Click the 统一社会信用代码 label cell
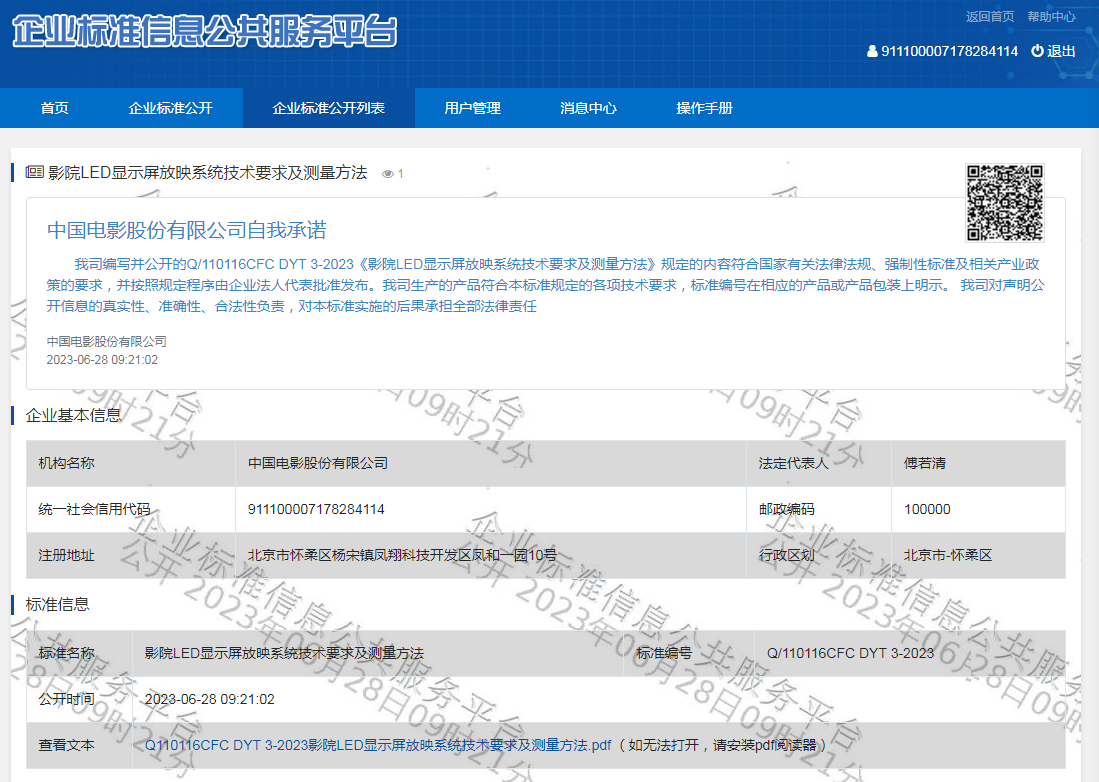This screenshot has width=1099, height=782. [131, 509]
